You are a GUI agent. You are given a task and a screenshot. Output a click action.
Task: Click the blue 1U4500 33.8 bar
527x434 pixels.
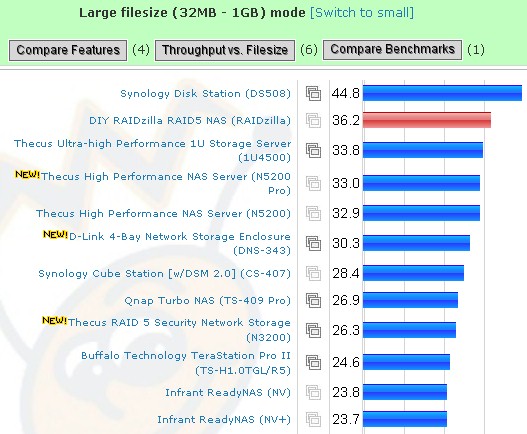423,150
